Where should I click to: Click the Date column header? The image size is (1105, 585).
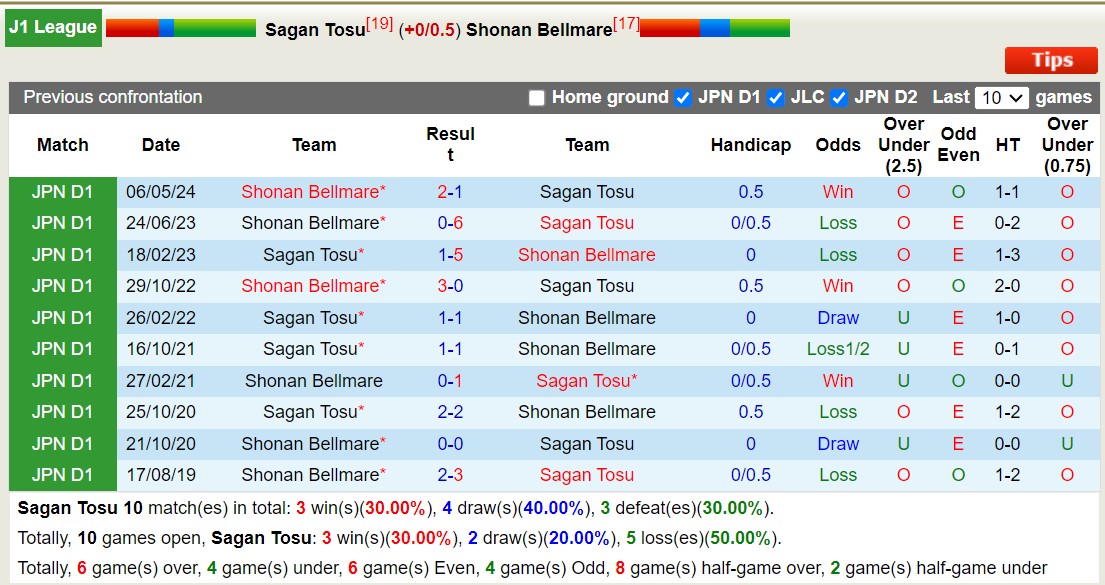pos(160,145)
